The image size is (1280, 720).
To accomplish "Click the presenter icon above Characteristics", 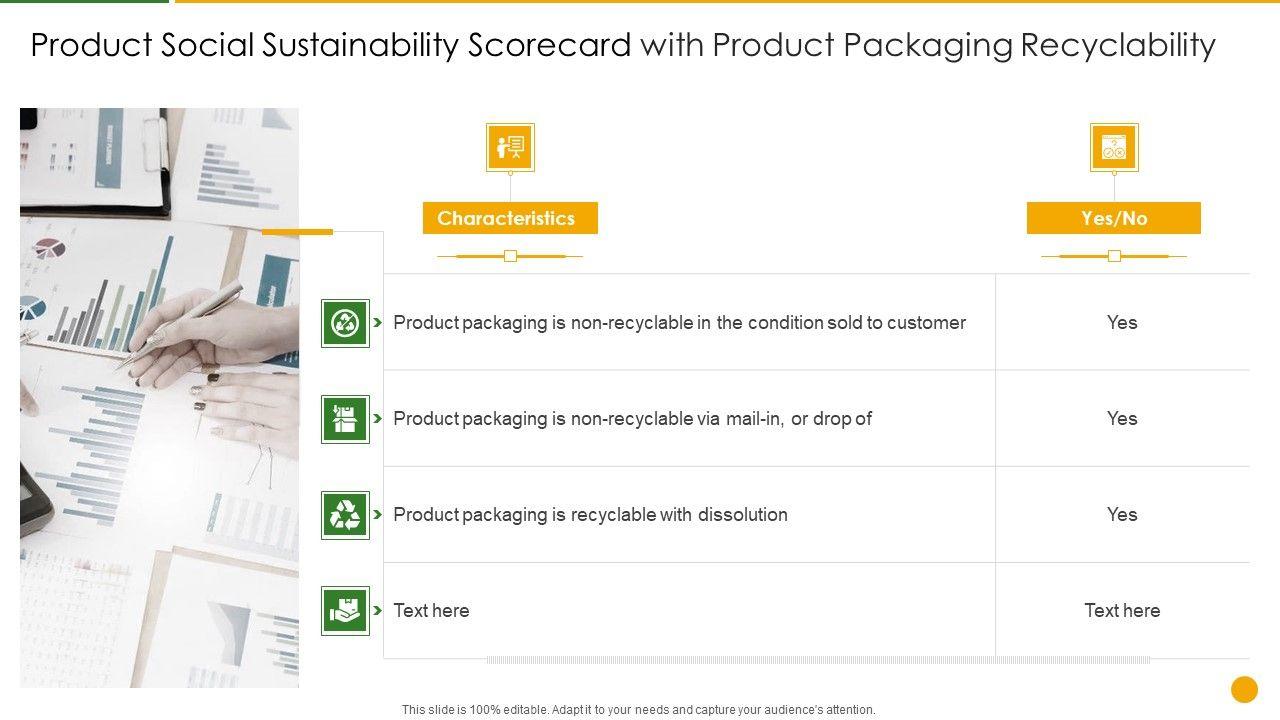I will pos(510,148).
